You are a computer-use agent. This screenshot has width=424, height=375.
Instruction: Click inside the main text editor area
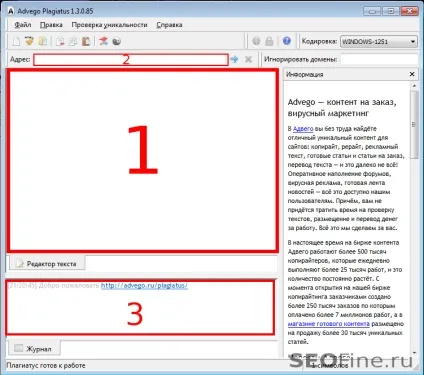click(x=143, y=160)
